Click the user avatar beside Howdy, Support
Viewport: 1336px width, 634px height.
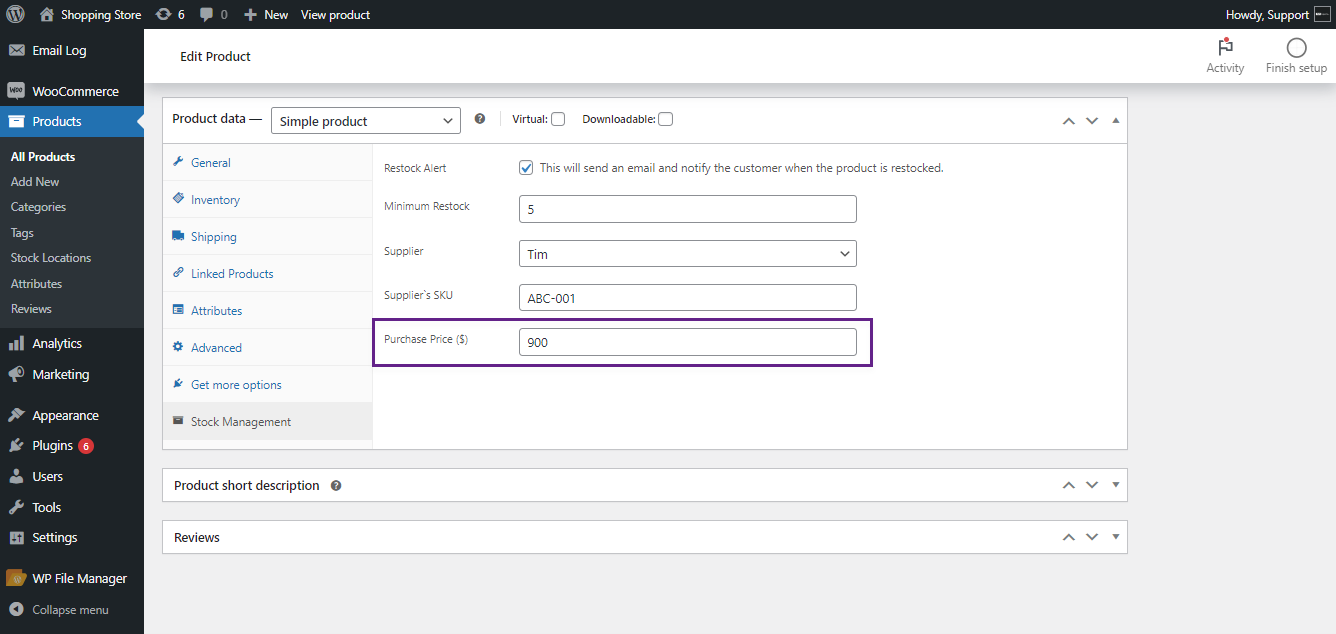[x=1322, y=15]
